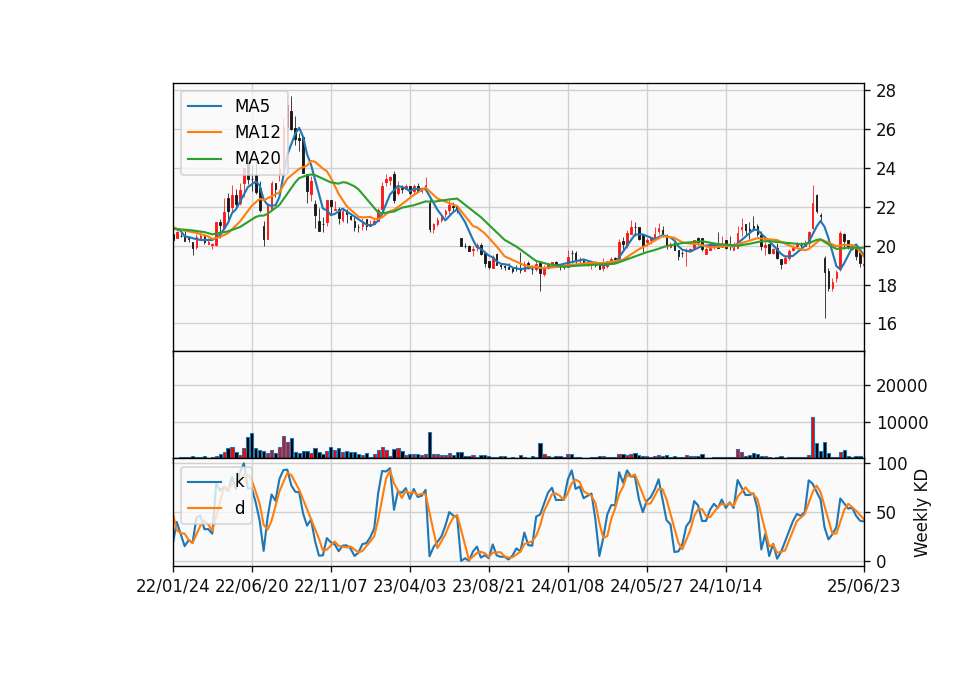Click the 23/04/03 date tick label

coord(410,586)
